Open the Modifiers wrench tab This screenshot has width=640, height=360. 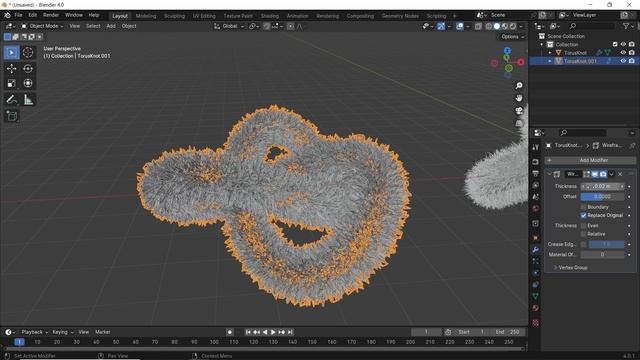(536, 249)
